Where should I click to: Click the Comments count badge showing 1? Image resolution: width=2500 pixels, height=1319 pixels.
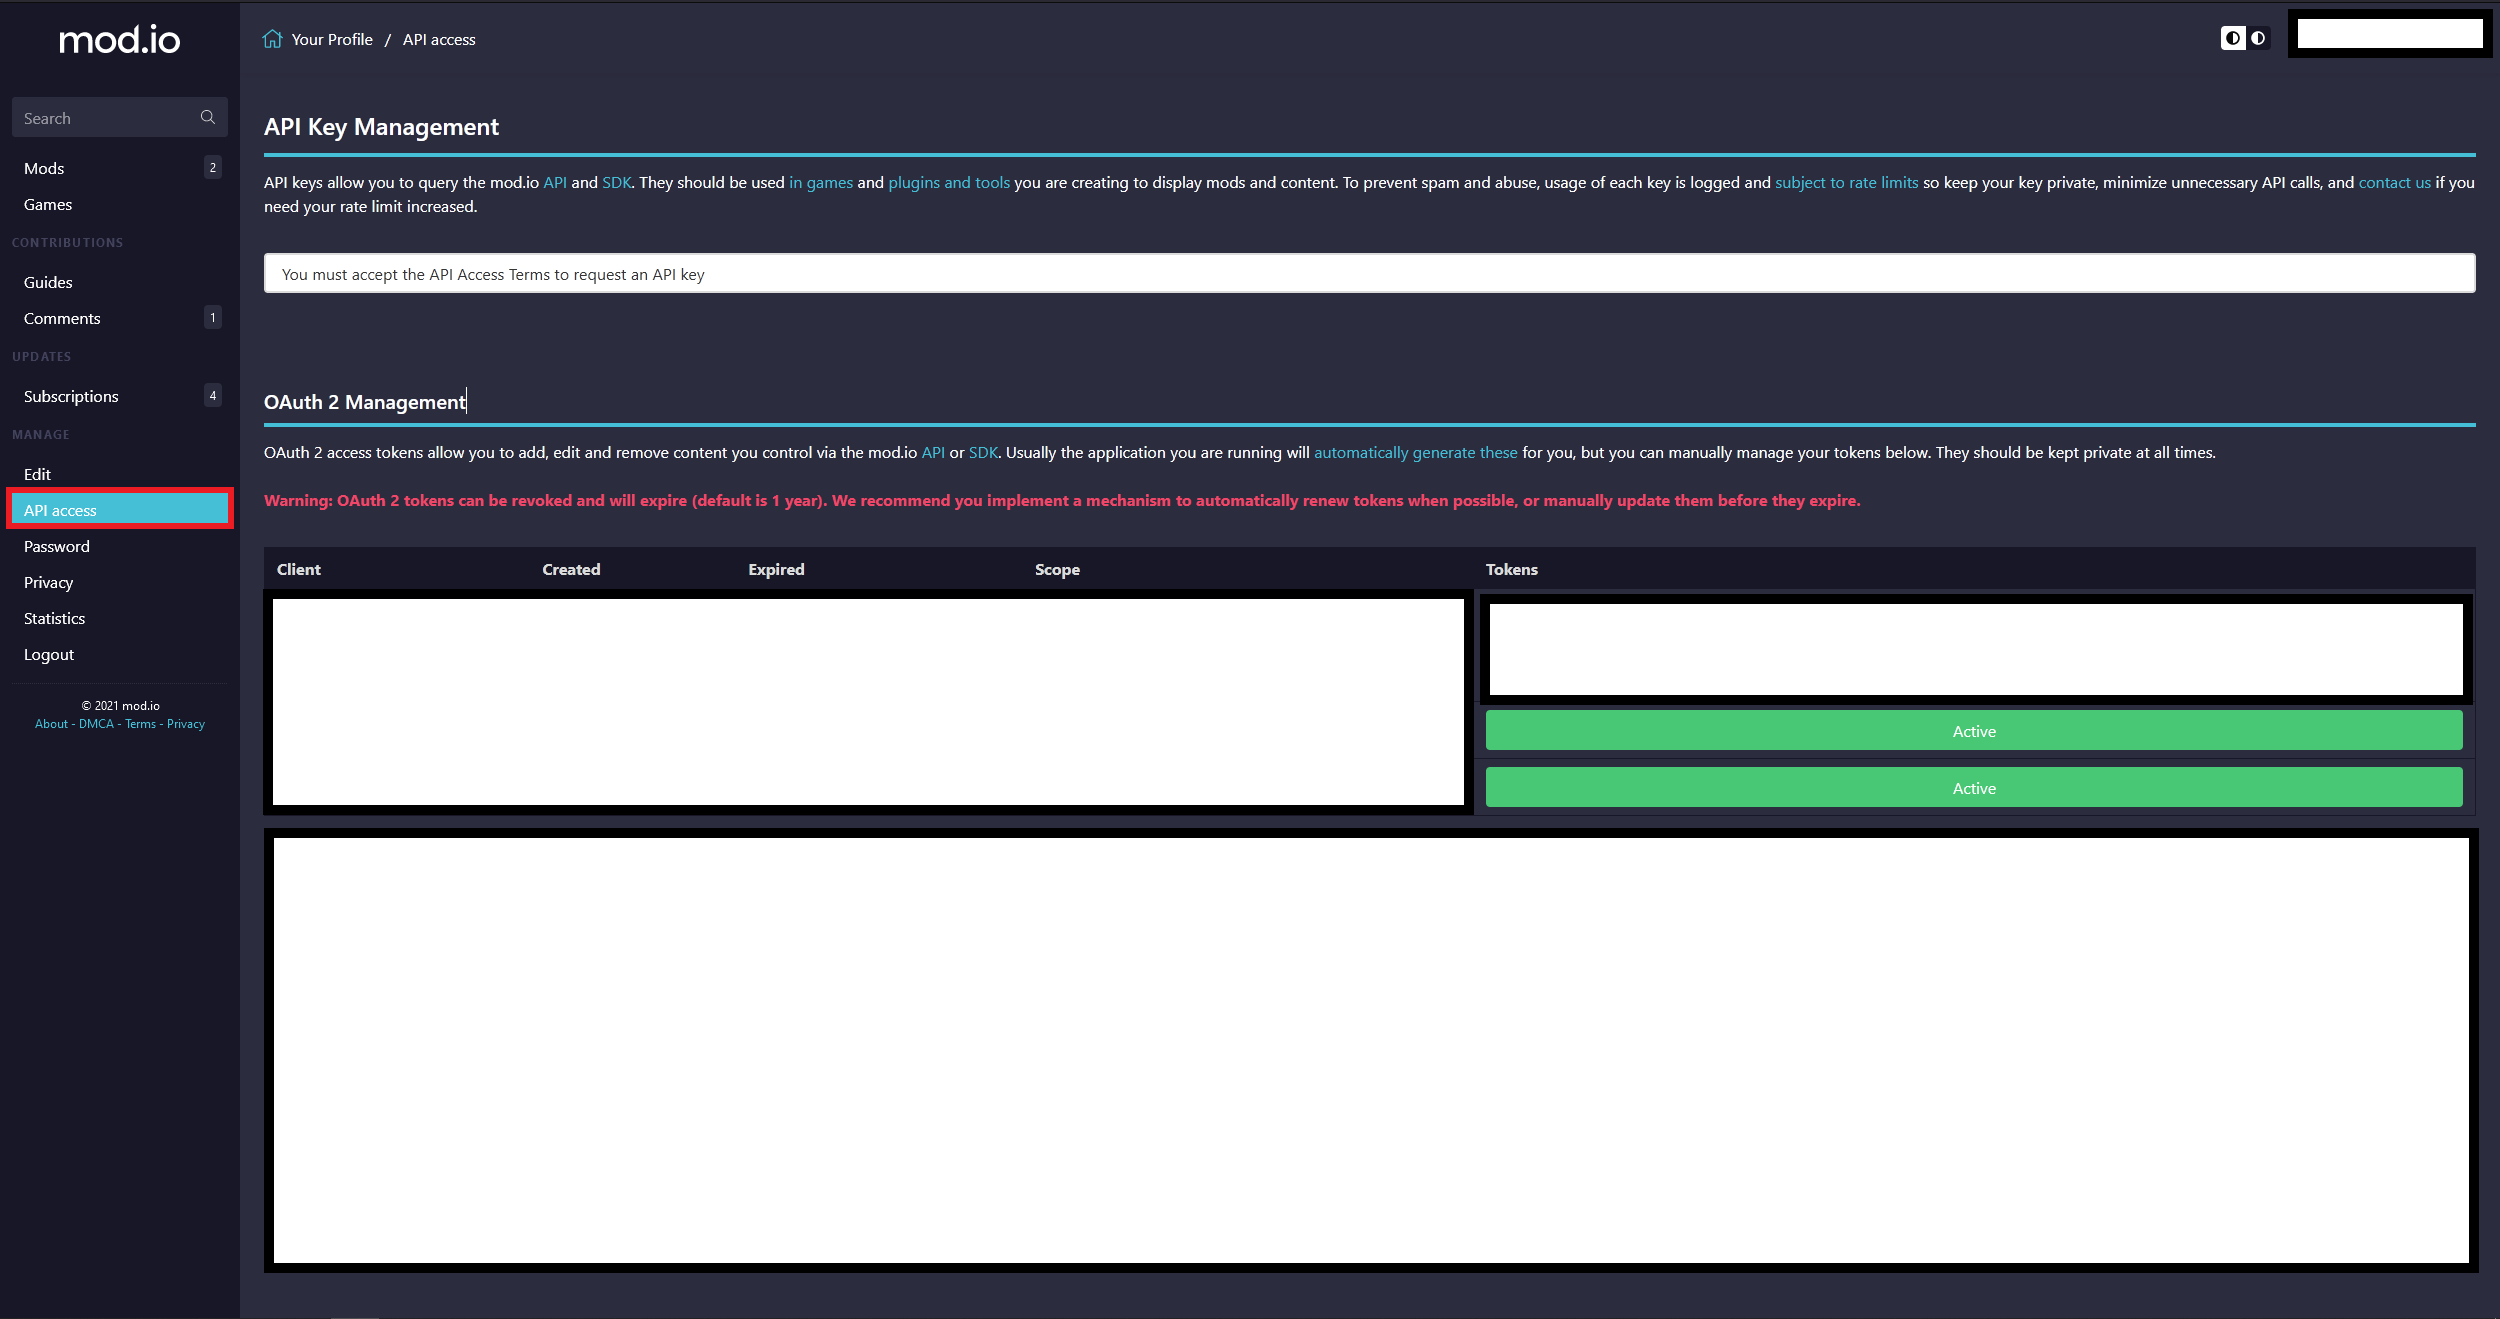[x=212, y=317]
